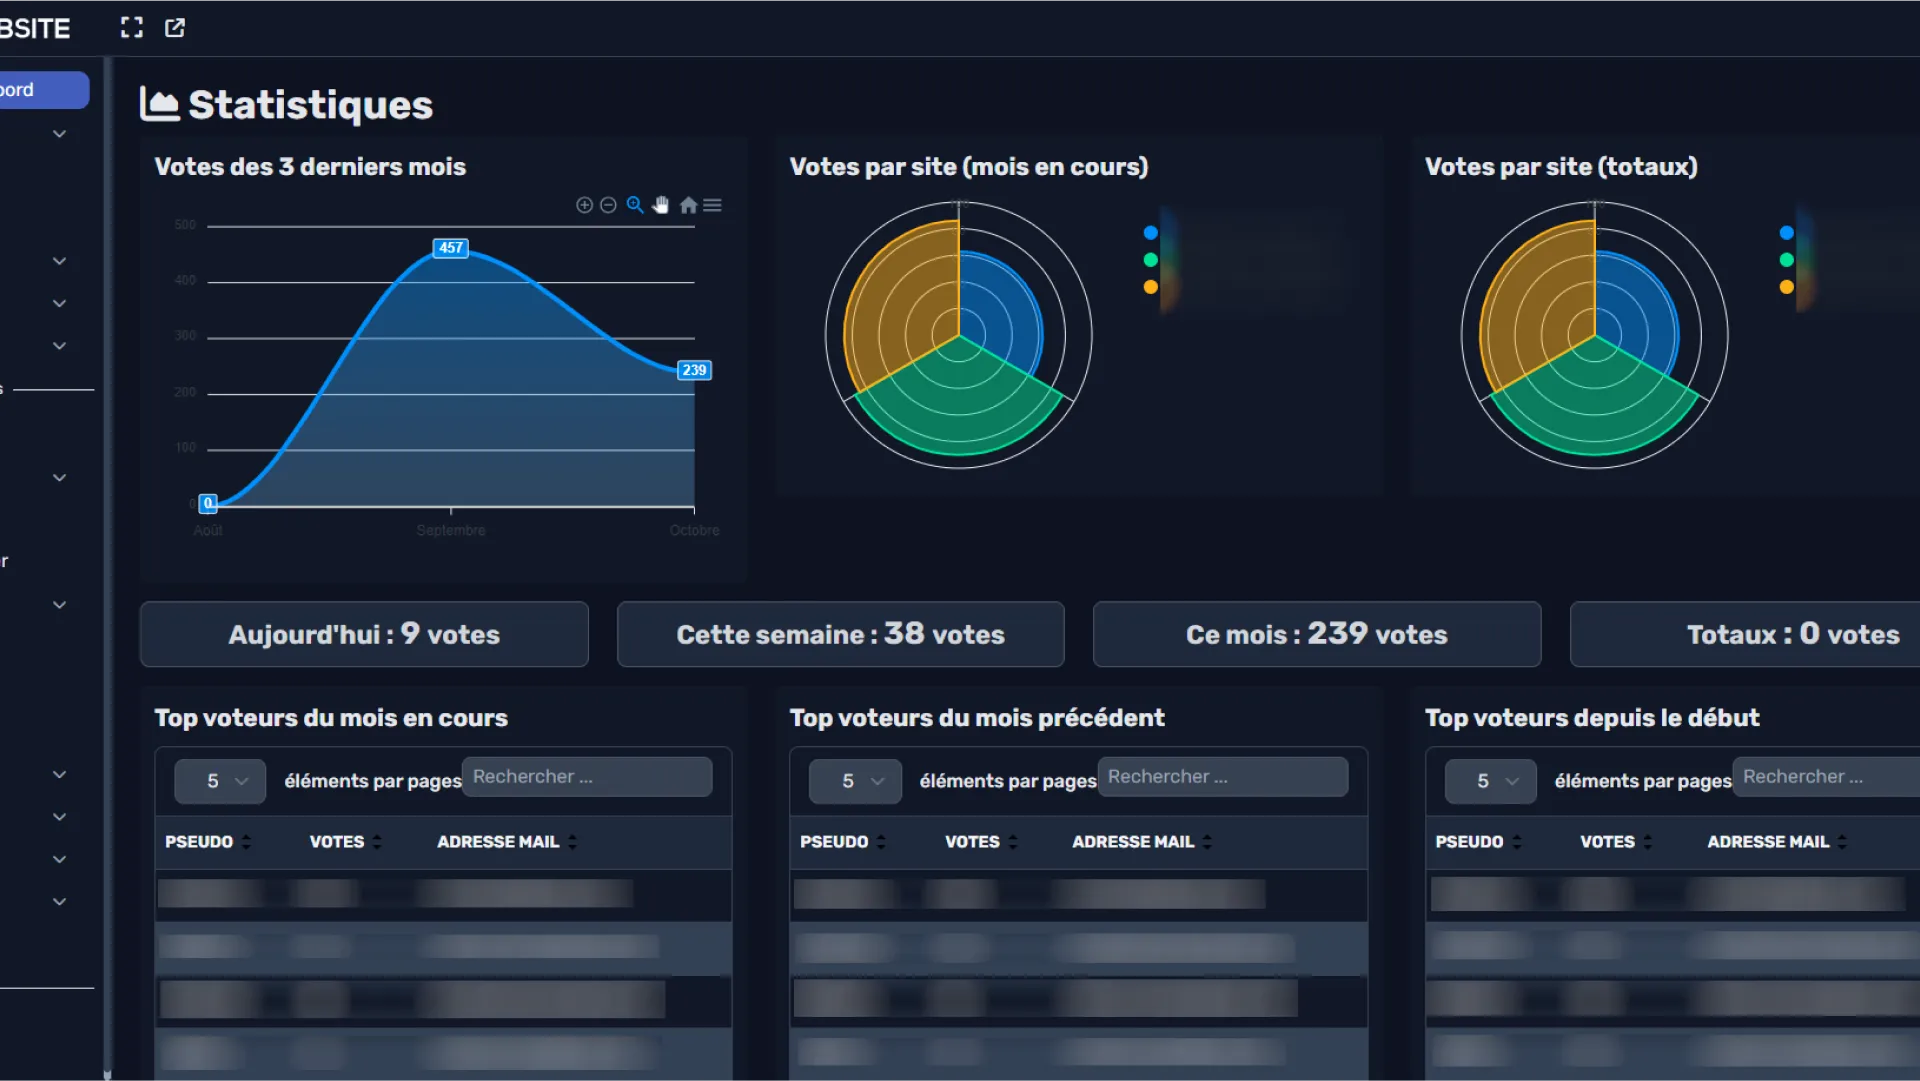
Task: Open site in new window icon
Action: pos(175,28)
